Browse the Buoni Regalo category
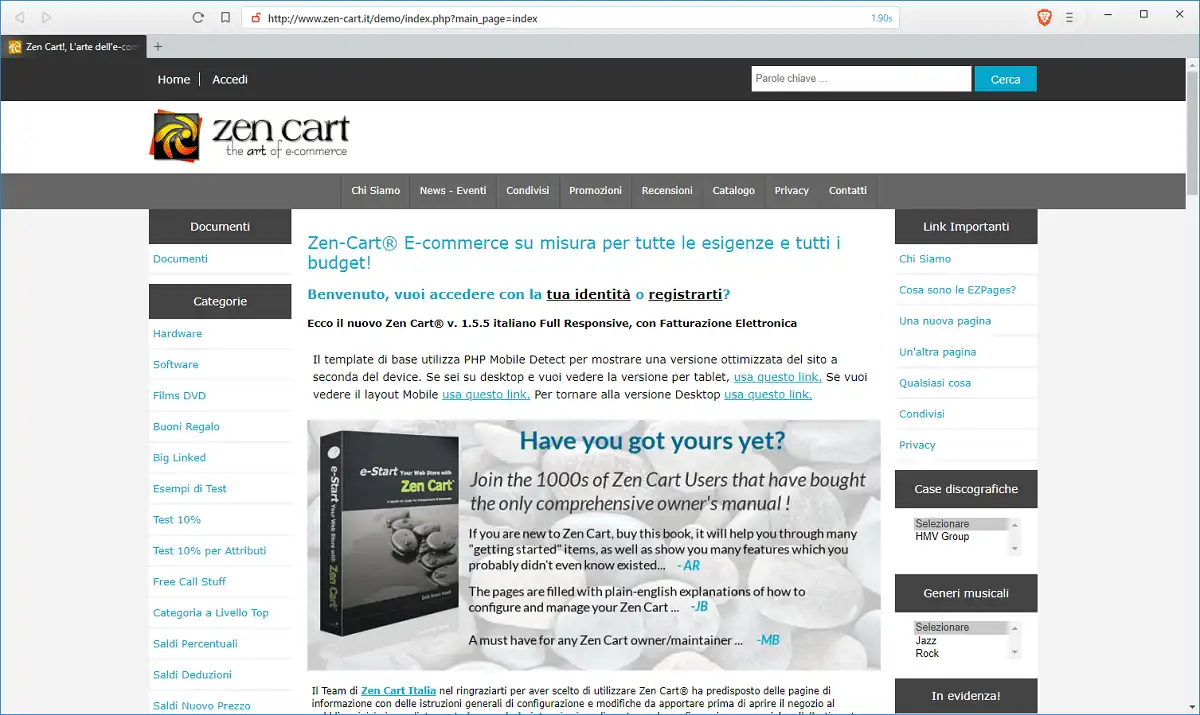Viewport: 1200px width, 715px height. coord(186,427)
